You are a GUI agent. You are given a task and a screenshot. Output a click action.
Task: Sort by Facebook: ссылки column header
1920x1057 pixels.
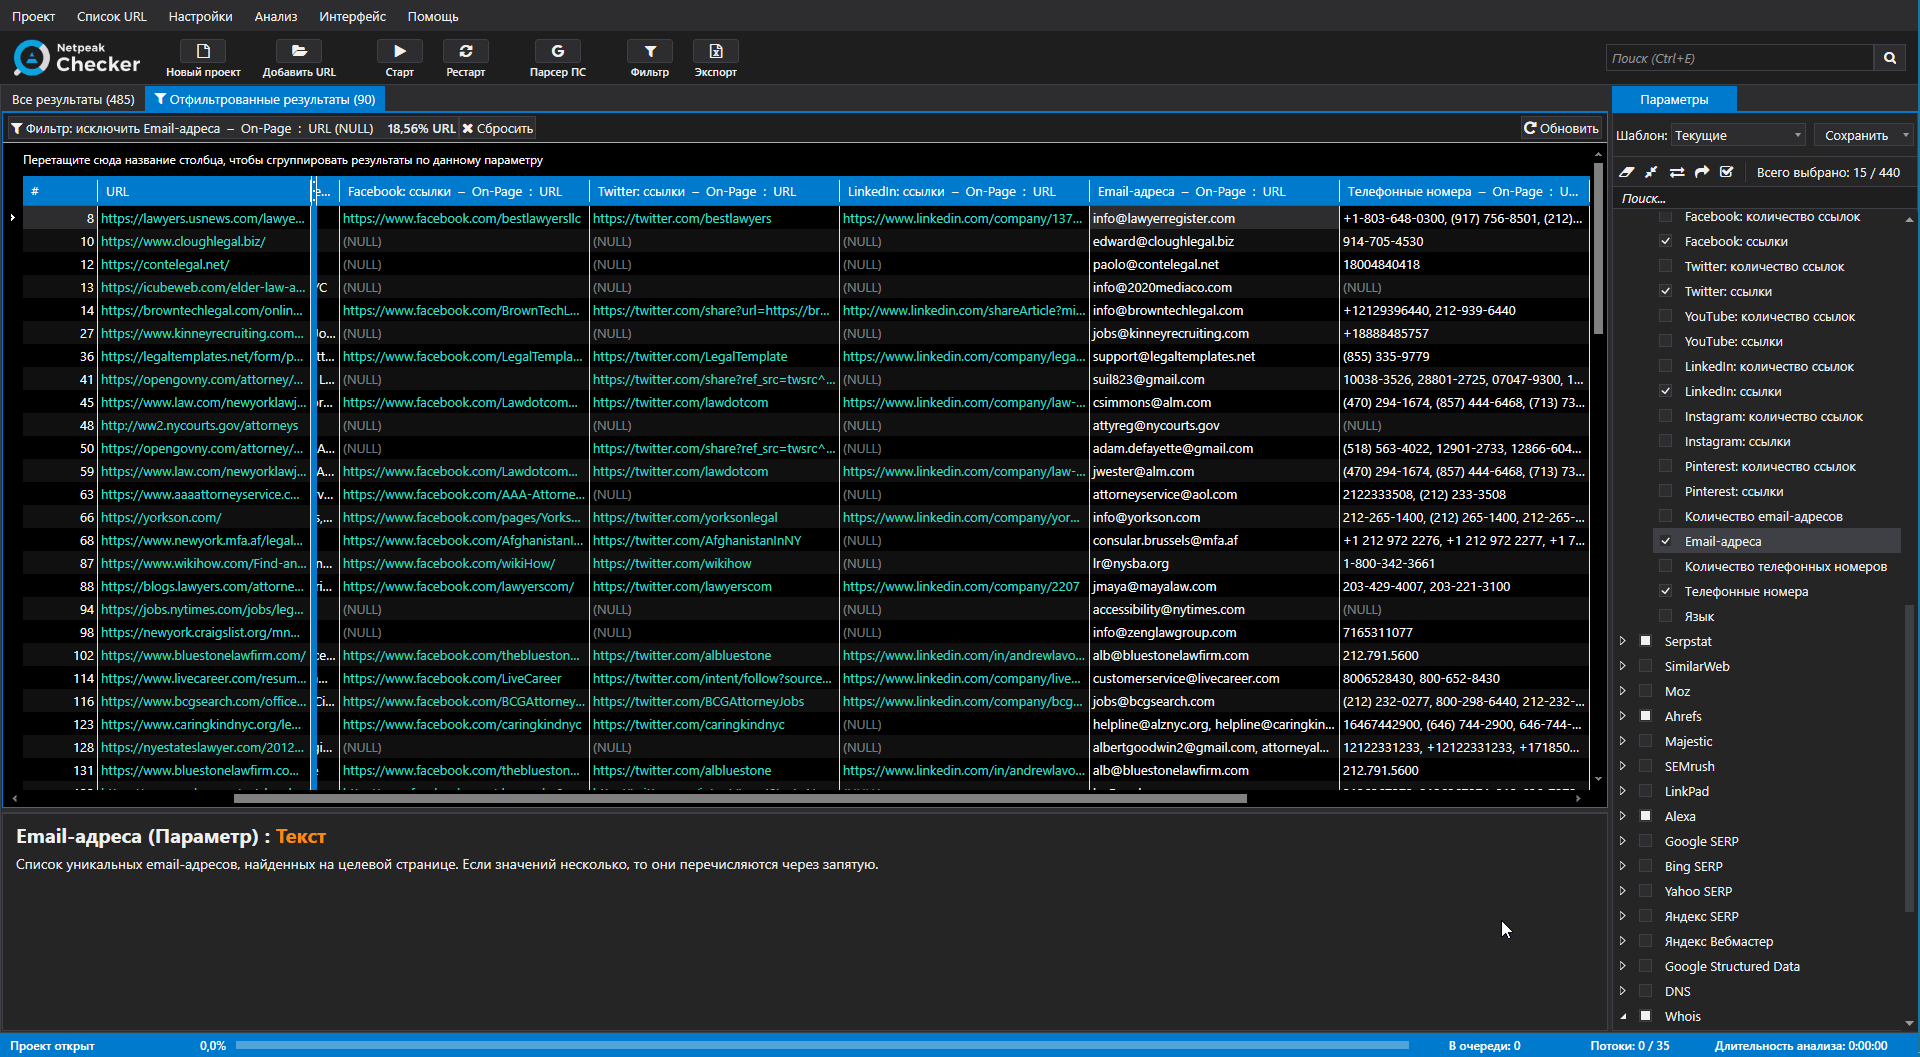point(464,191)
